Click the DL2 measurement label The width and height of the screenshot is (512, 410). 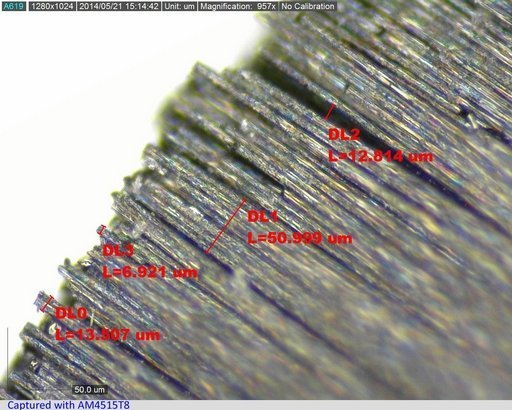[x=344, y=135]
